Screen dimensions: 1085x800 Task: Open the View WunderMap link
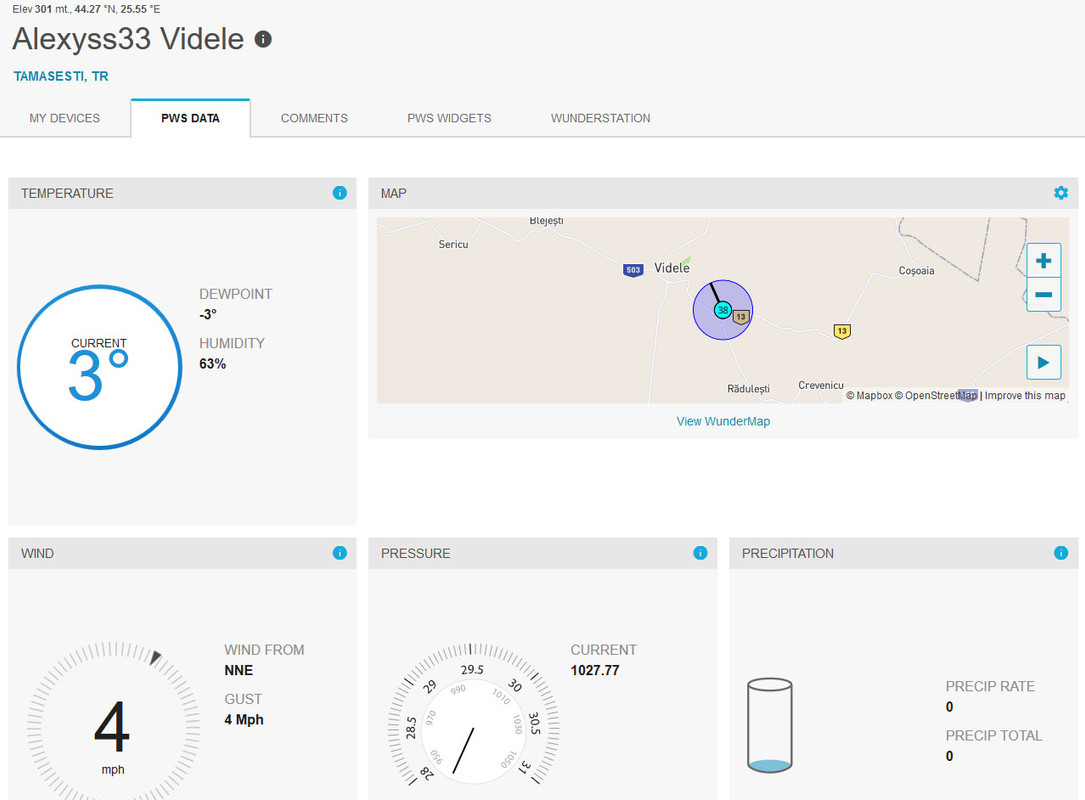pos(723,421)
